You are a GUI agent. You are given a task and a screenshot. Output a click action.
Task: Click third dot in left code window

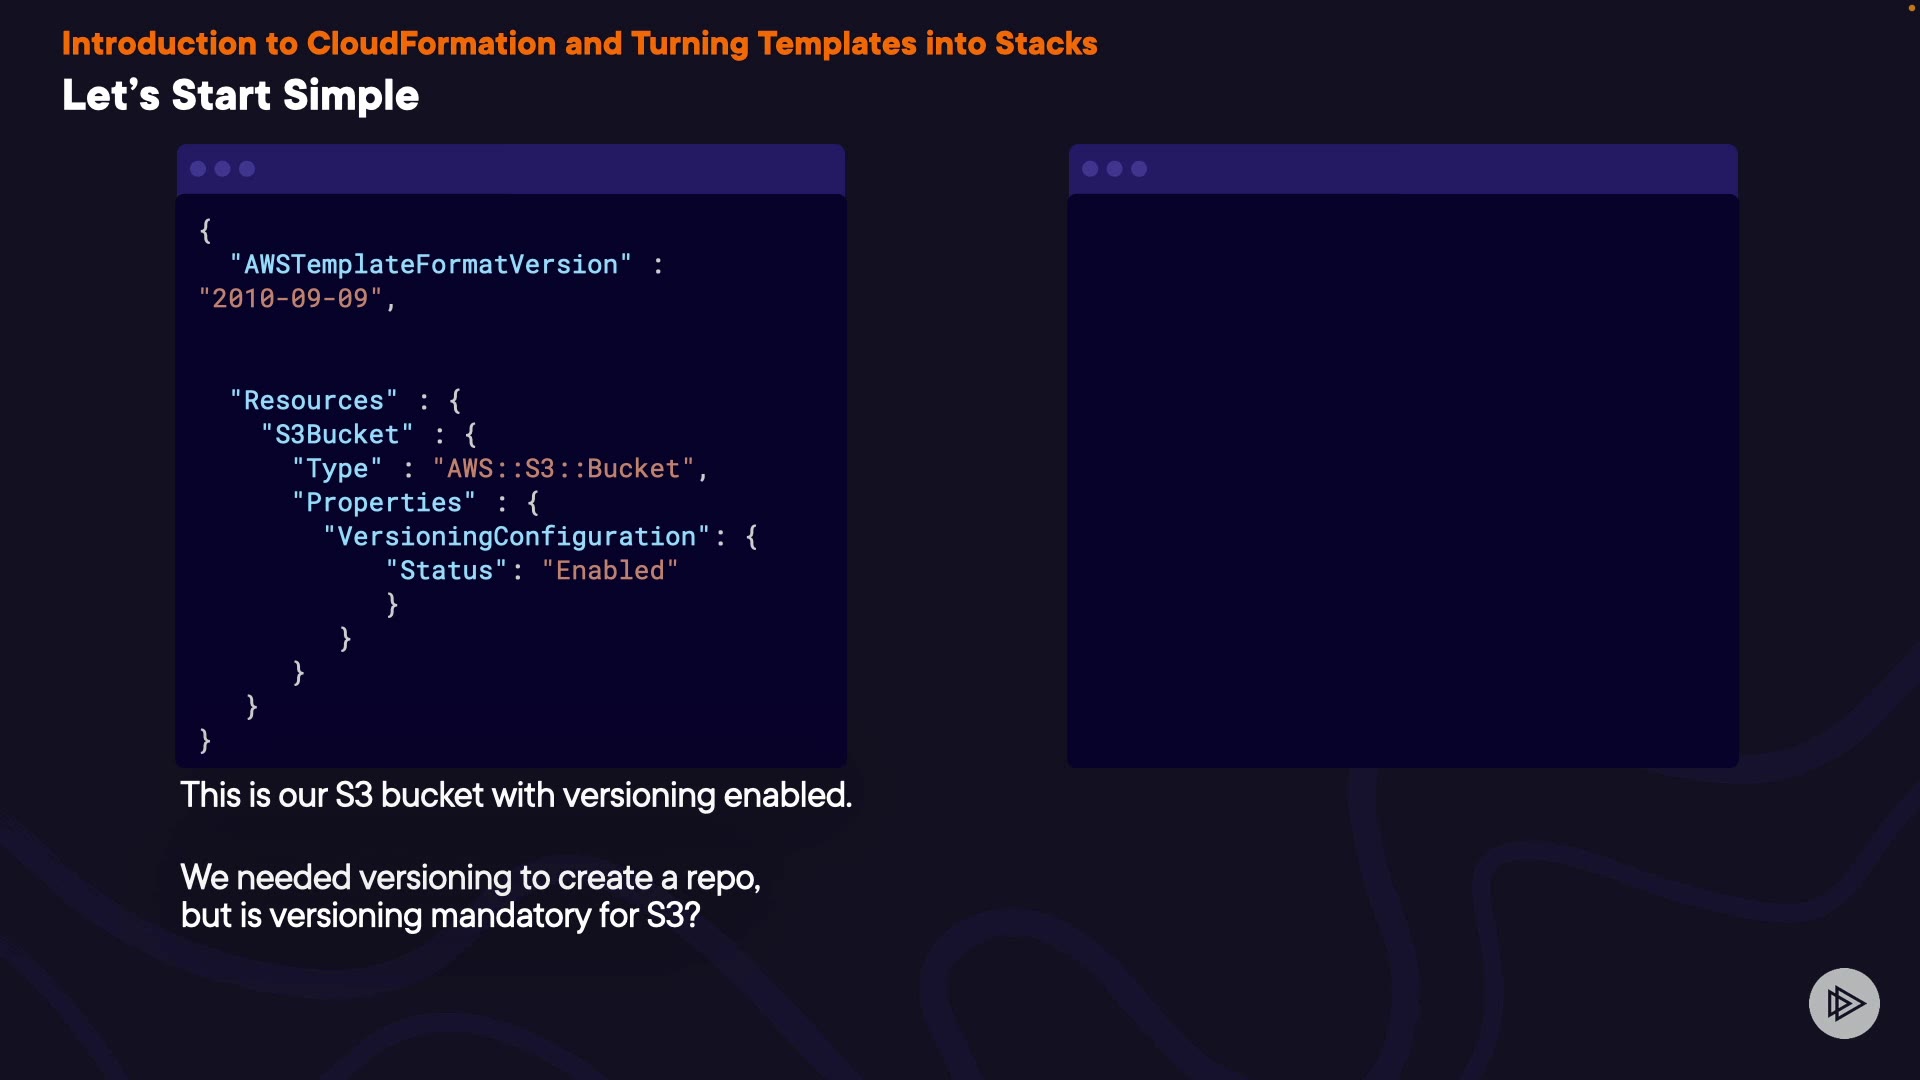[x=247, y=169]
